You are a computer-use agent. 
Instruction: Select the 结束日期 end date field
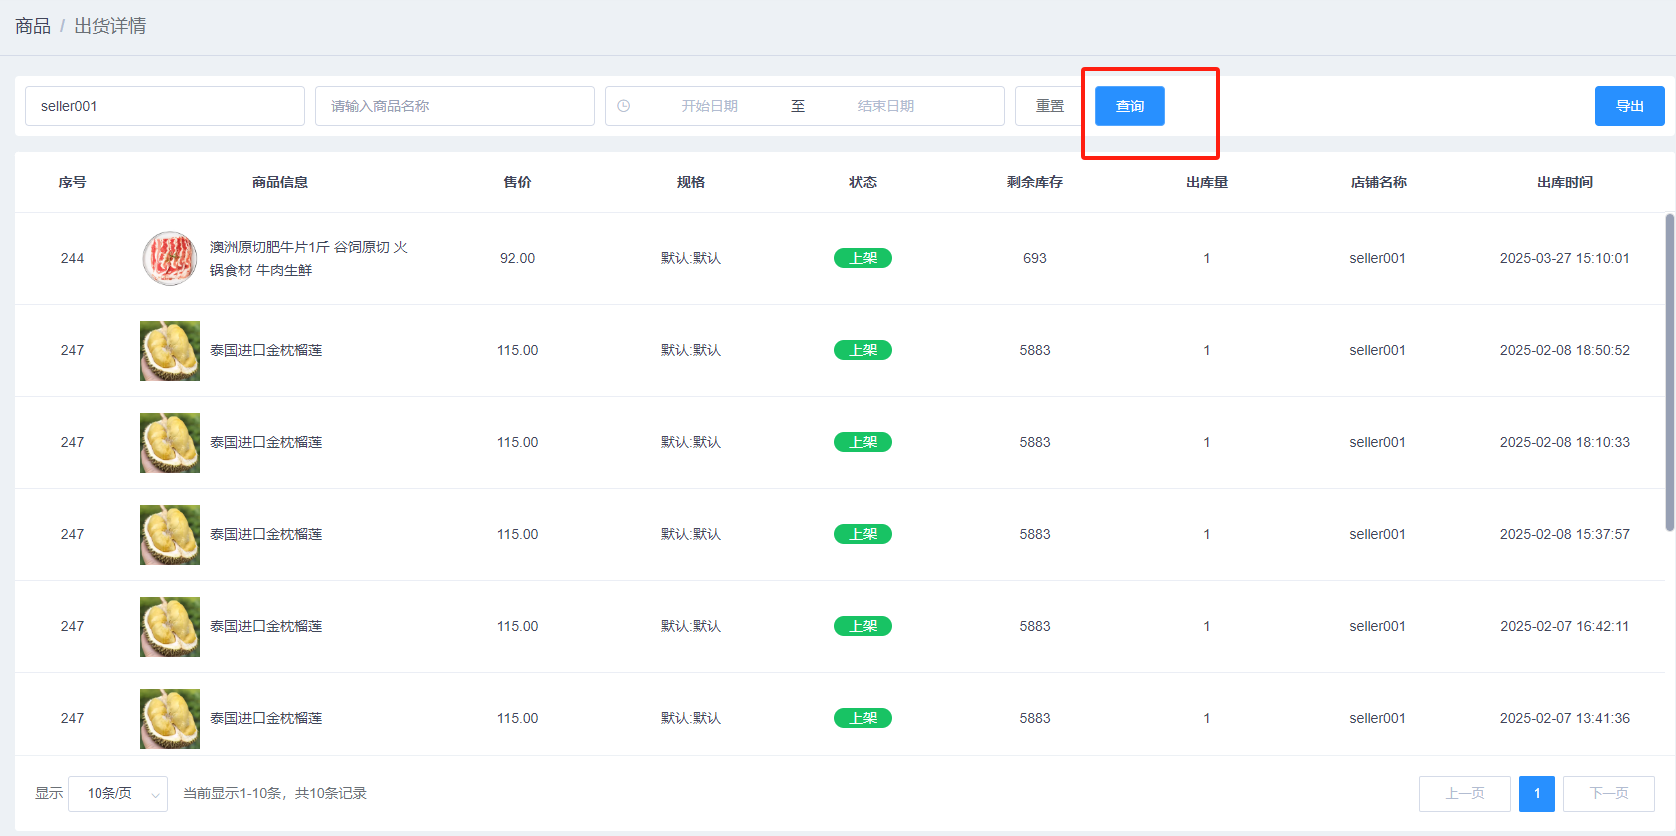pyautogui.click(x=886, y=106)
